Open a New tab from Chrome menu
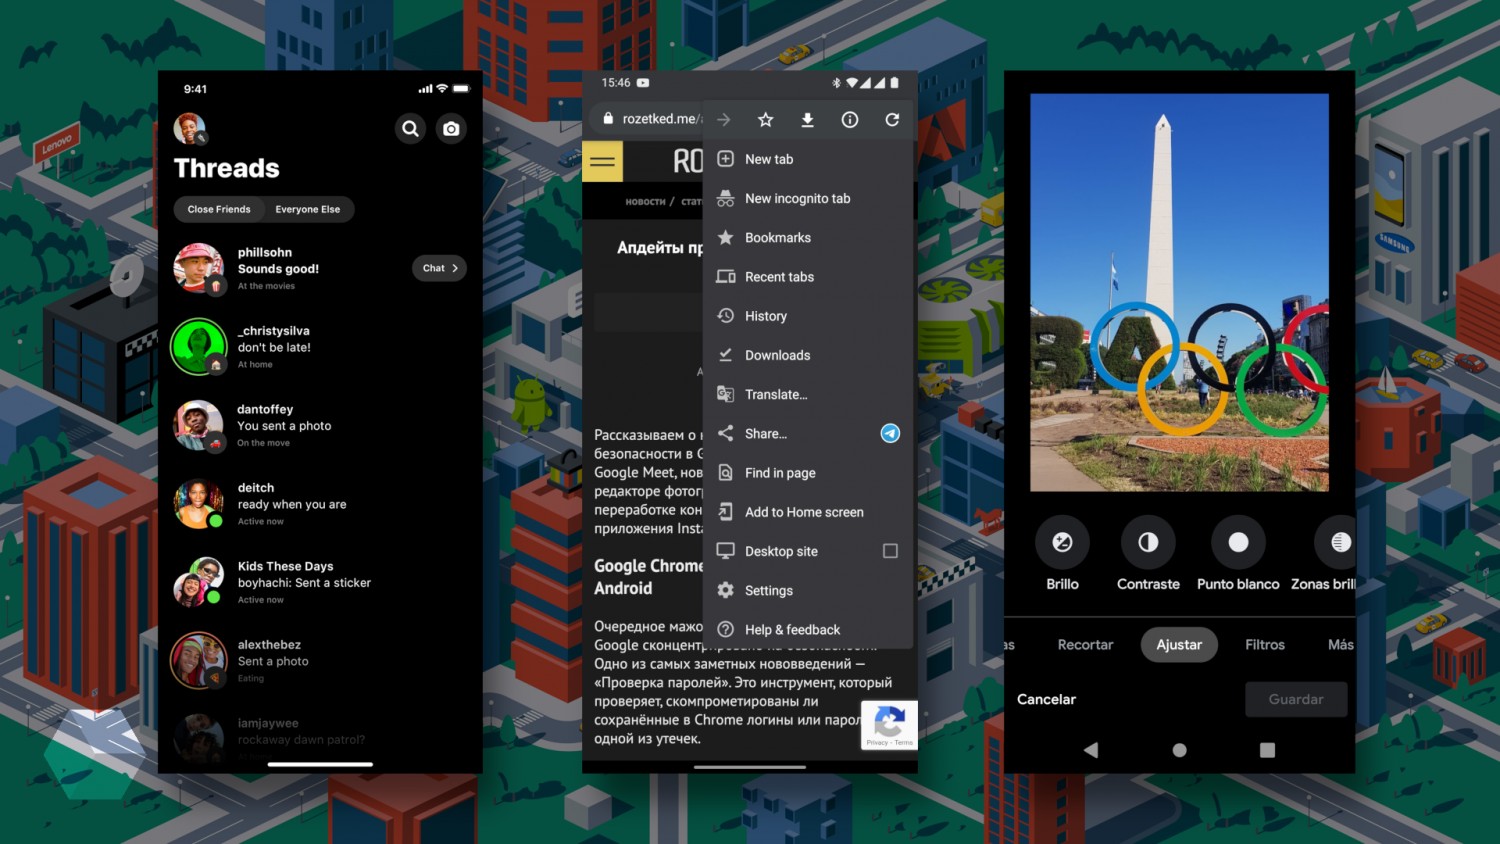Viewport: 1500px width, 844px height. 808,159
